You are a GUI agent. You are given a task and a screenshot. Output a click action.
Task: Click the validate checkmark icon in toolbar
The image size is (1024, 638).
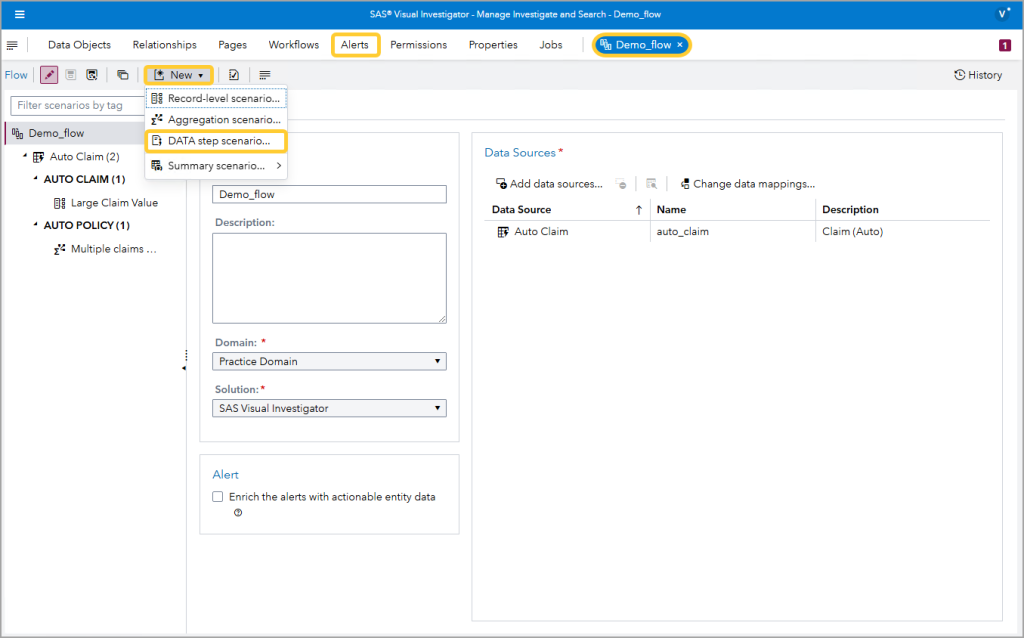tap(233, 75)
